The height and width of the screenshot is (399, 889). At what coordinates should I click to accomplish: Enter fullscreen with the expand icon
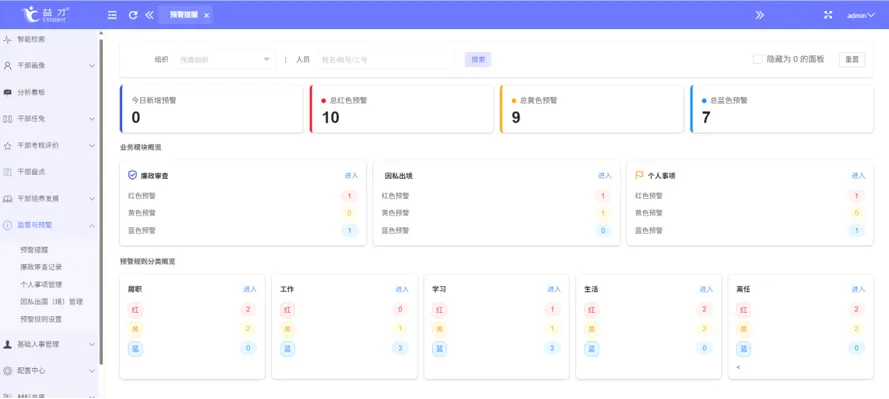pos(828,15)
